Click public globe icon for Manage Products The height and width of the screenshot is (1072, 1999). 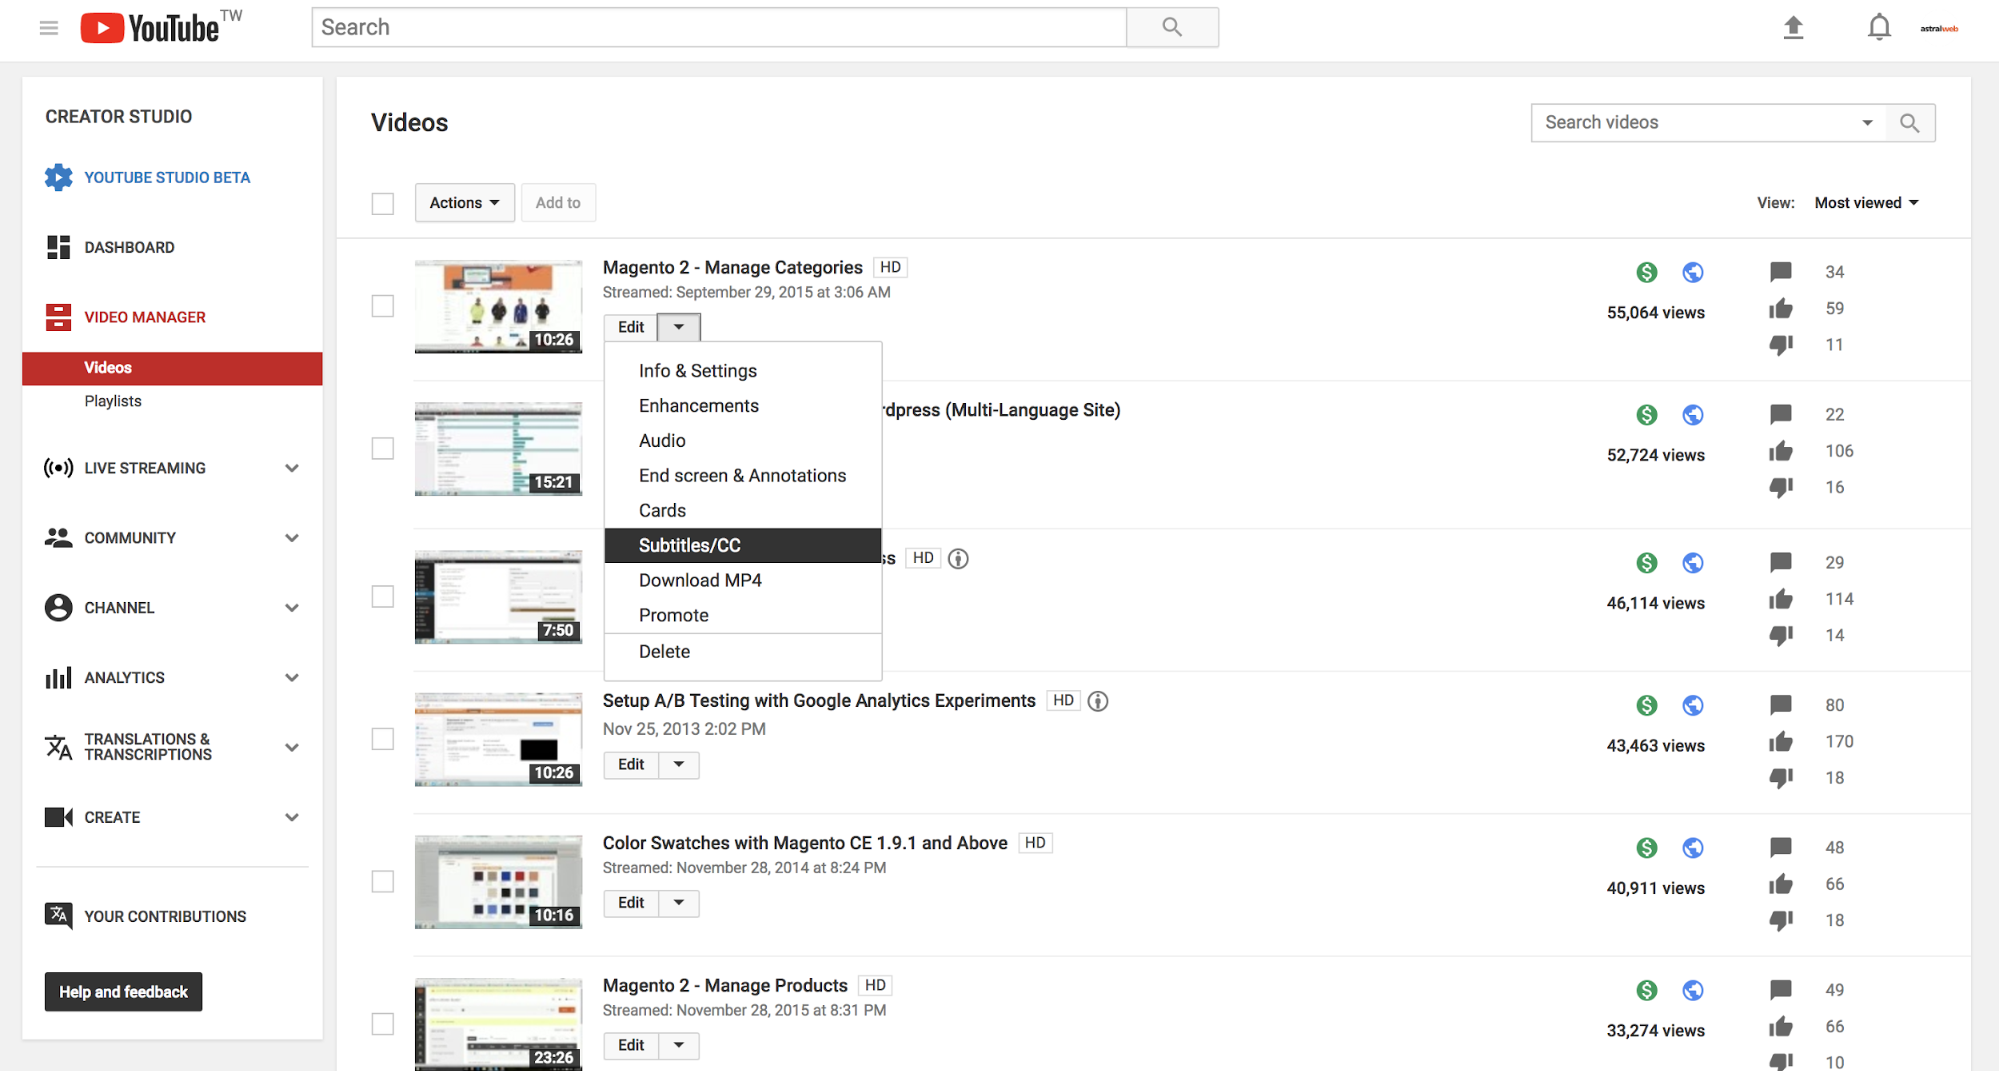tap(1693, 990)
